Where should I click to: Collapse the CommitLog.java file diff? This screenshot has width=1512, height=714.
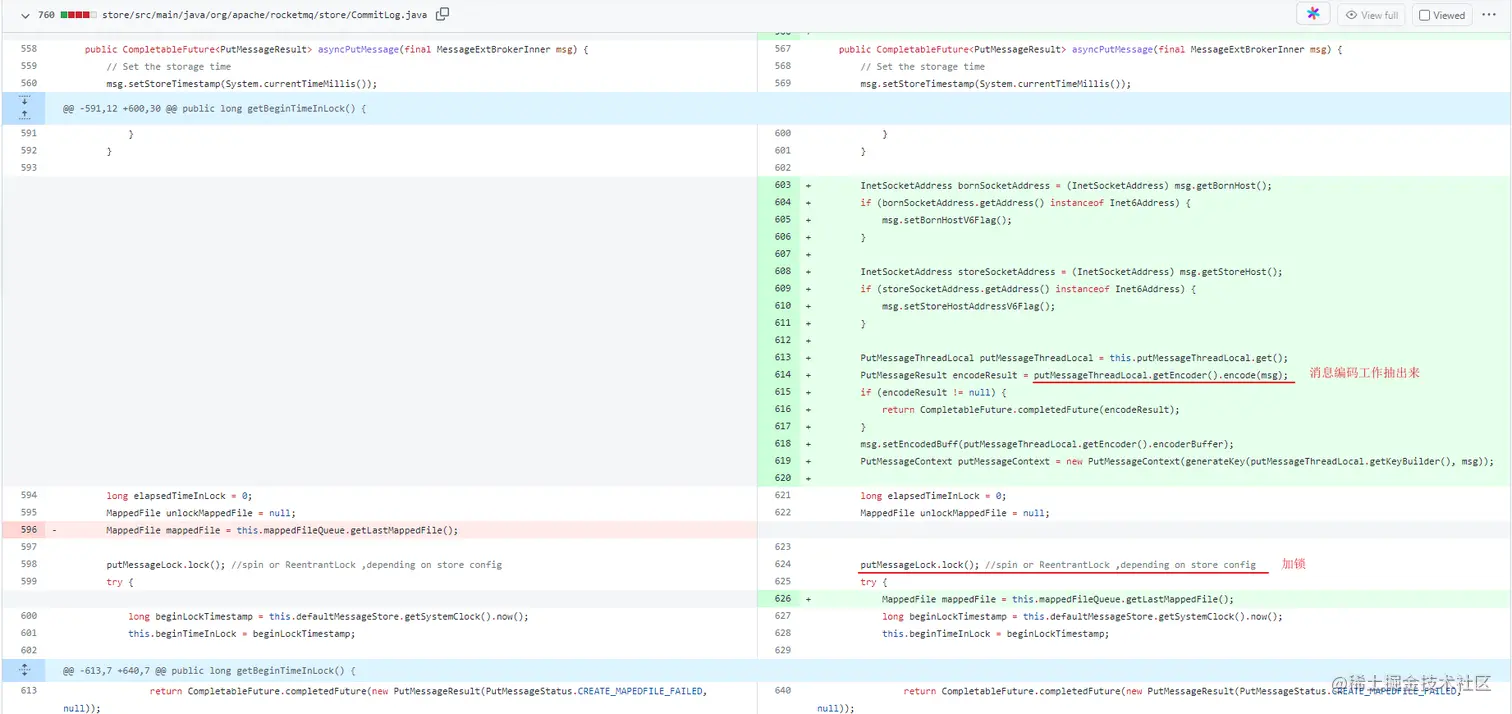[x=25, y=15]
